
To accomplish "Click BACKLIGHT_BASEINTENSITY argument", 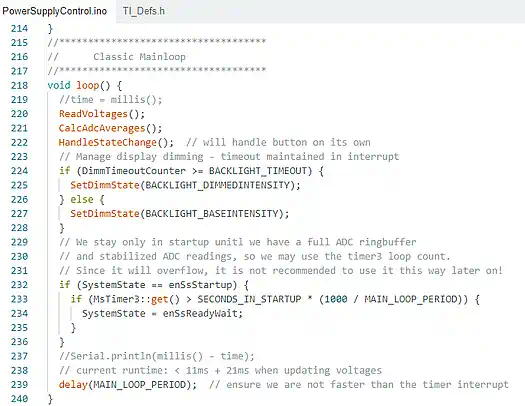I will 212,214.
